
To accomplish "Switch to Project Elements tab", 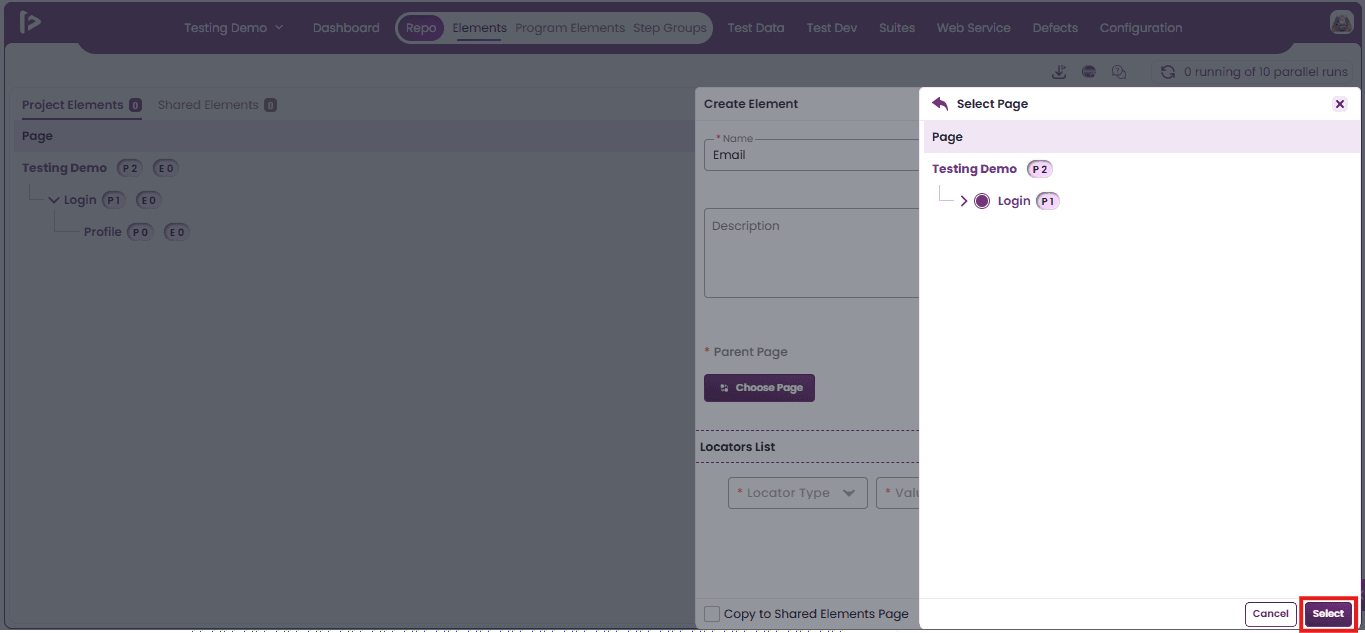I will point(82,105).
